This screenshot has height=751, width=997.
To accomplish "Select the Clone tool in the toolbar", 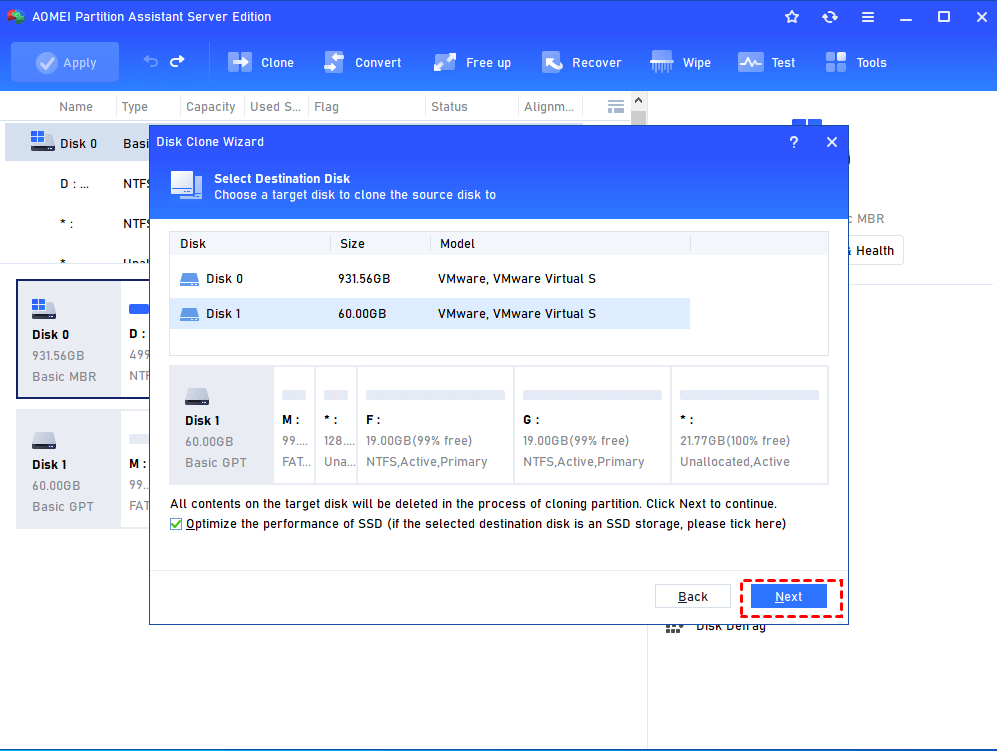I will click(x=261, y=62).
